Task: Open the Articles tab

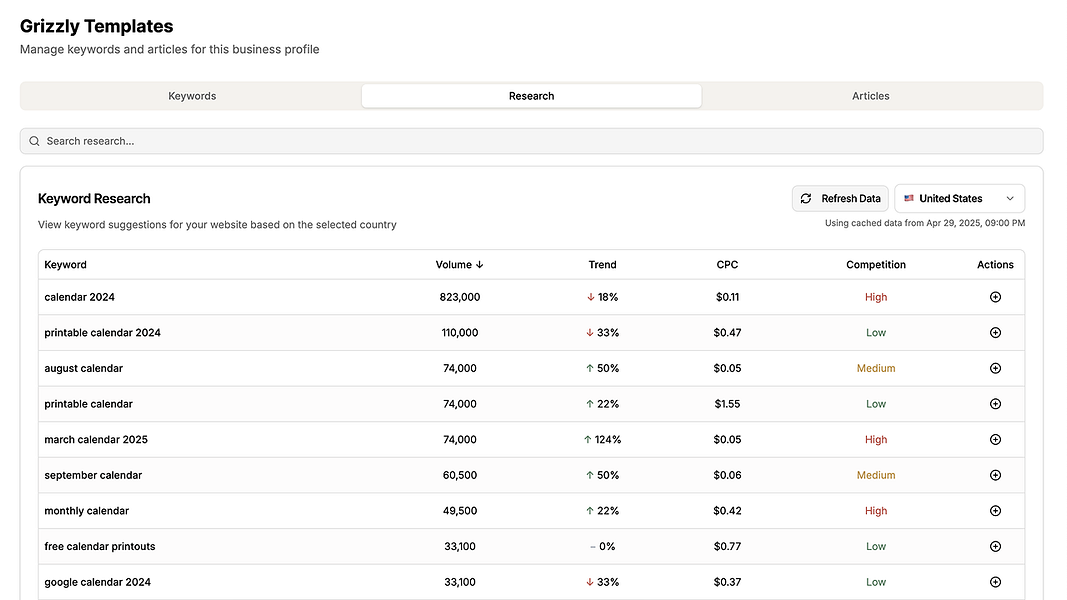Action: (870, 96)
